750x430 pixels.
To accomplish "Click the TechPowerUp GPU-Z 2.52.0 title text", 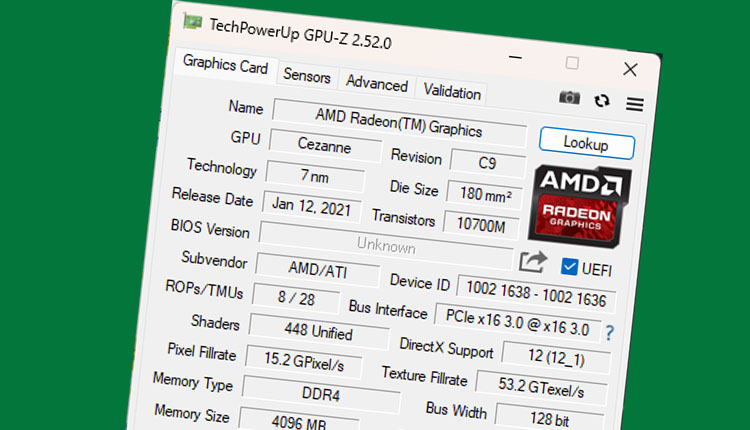I will click(300, 33).
